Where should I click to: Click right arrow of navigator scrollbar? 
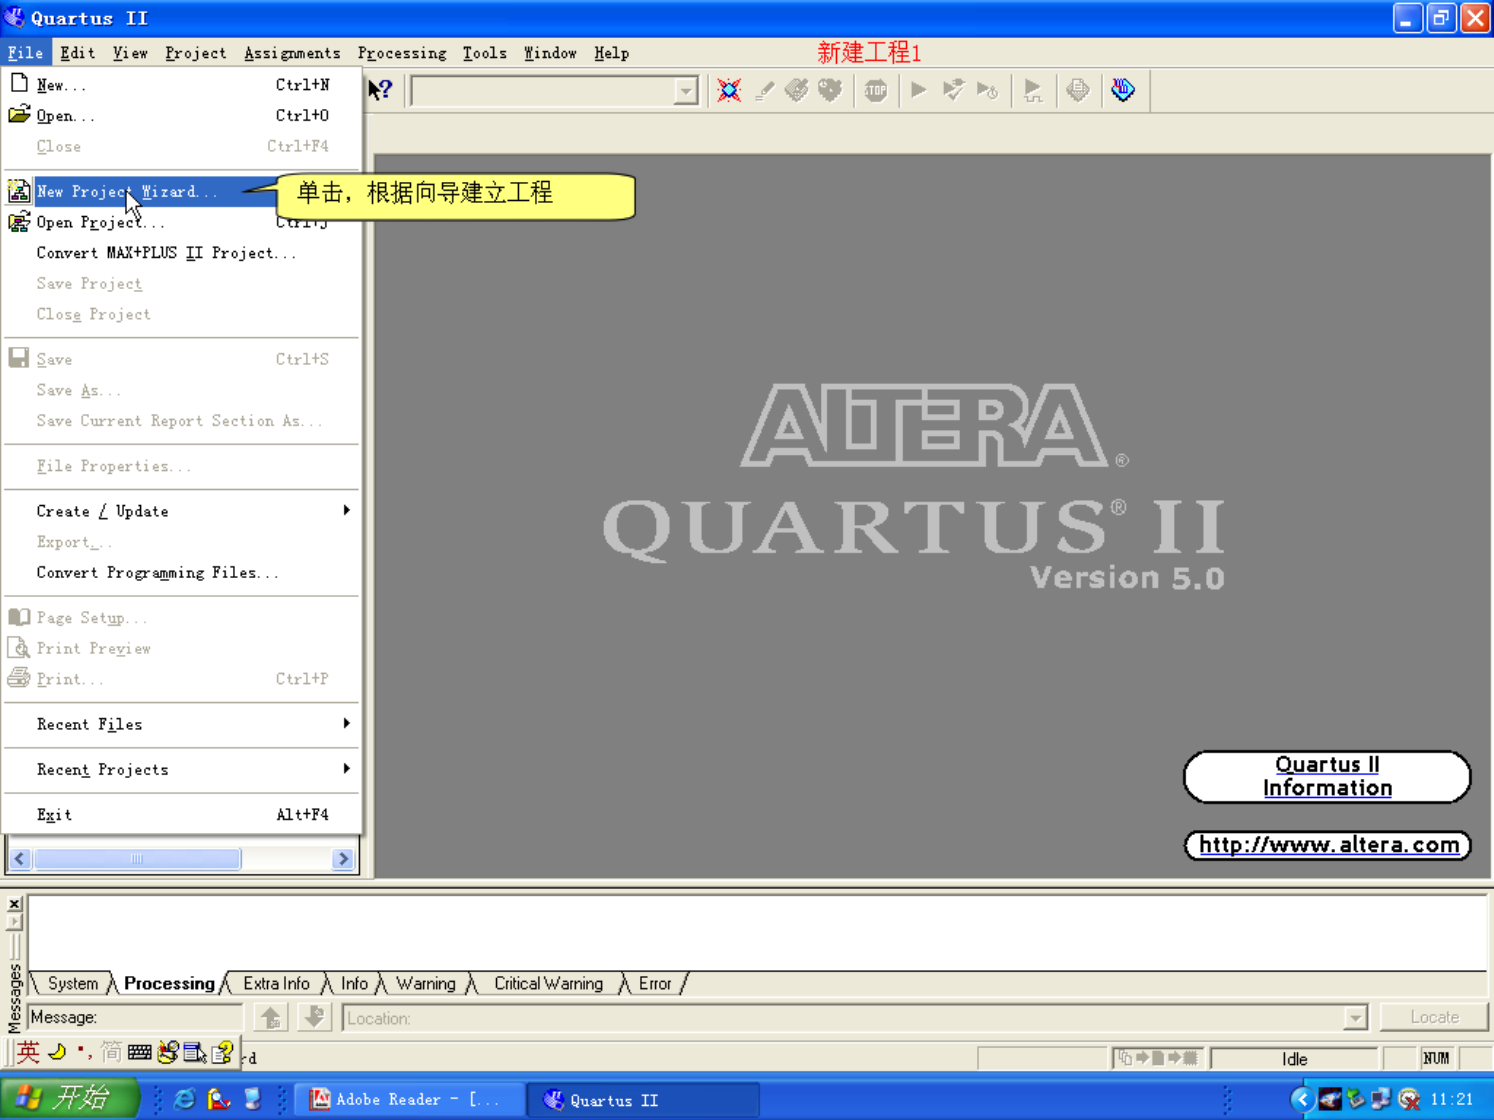tap(343, 859)
